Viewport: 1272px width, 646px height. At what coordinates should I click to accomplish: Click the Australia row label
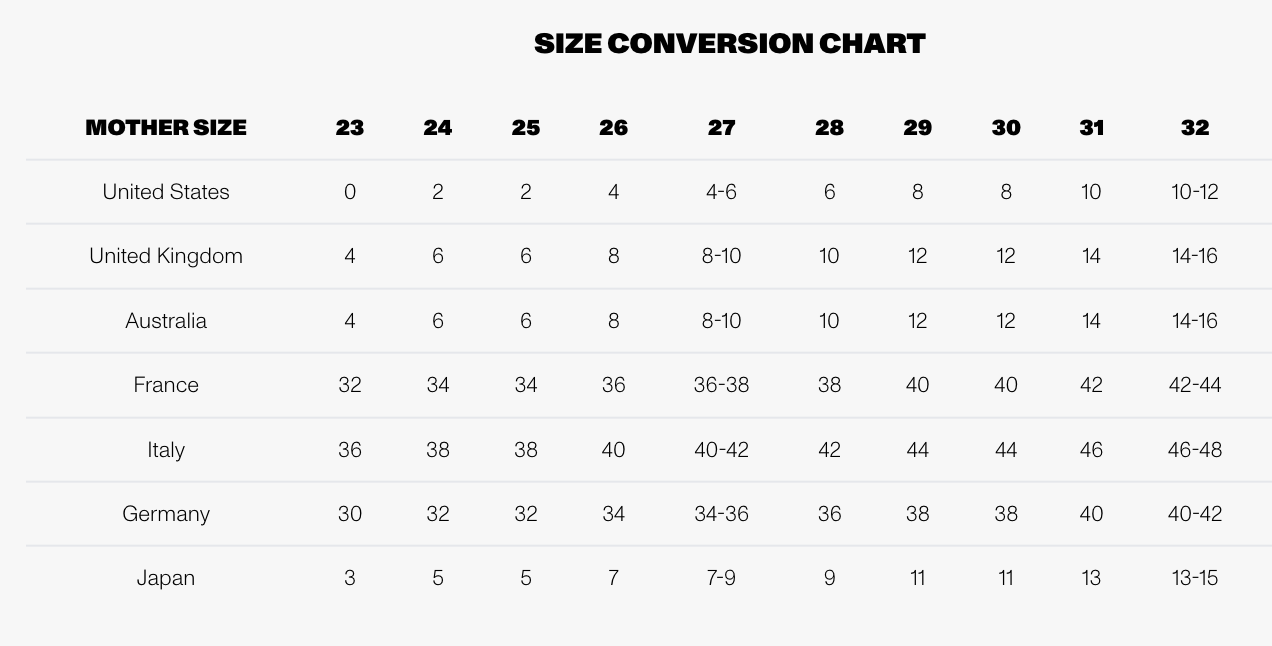coord(166,321)
